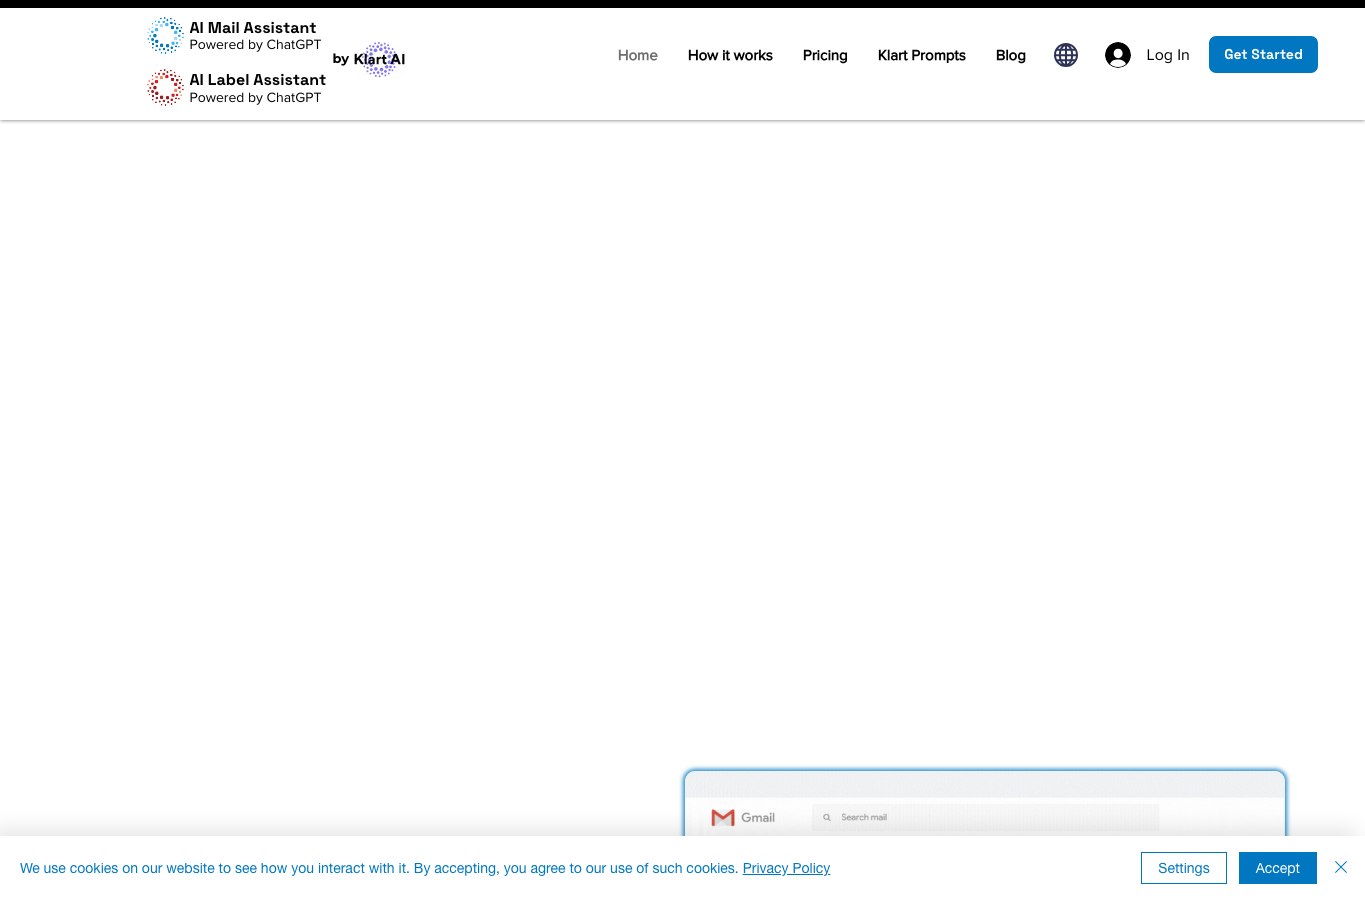Open the Privacy Policy link
The image size is (1365, 900).
coord(786,868)
